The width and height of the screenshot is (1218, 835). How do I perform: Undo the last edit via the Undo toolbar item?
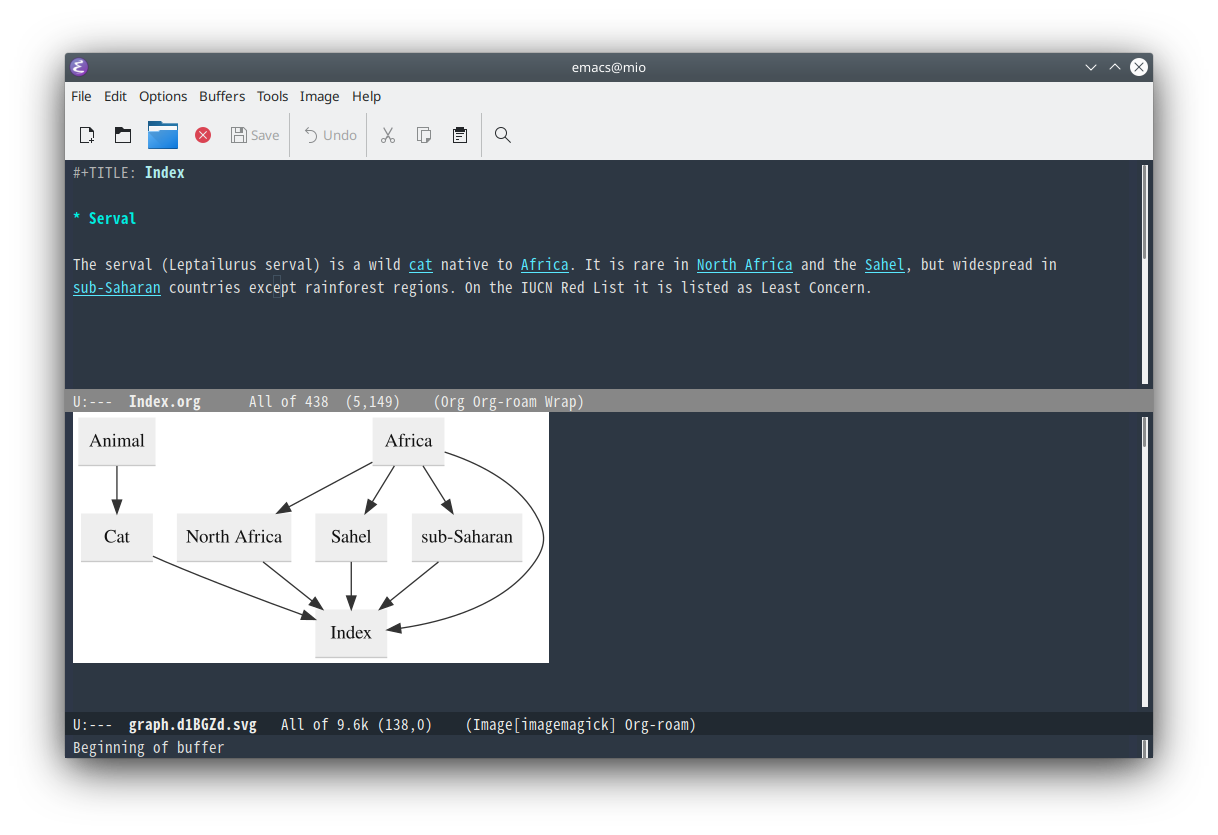[328, 134]
